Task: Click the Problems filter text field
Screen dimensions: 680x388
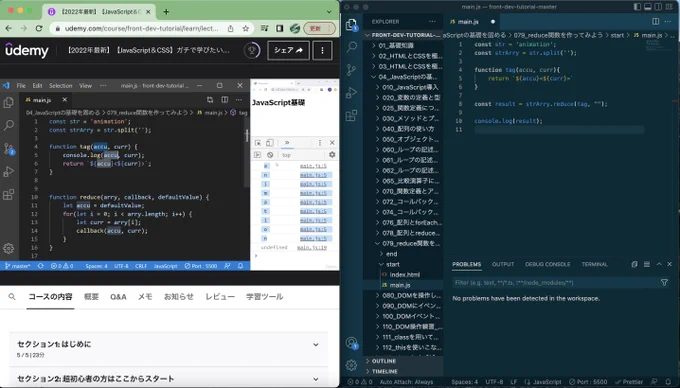Action: click(555, 282)
